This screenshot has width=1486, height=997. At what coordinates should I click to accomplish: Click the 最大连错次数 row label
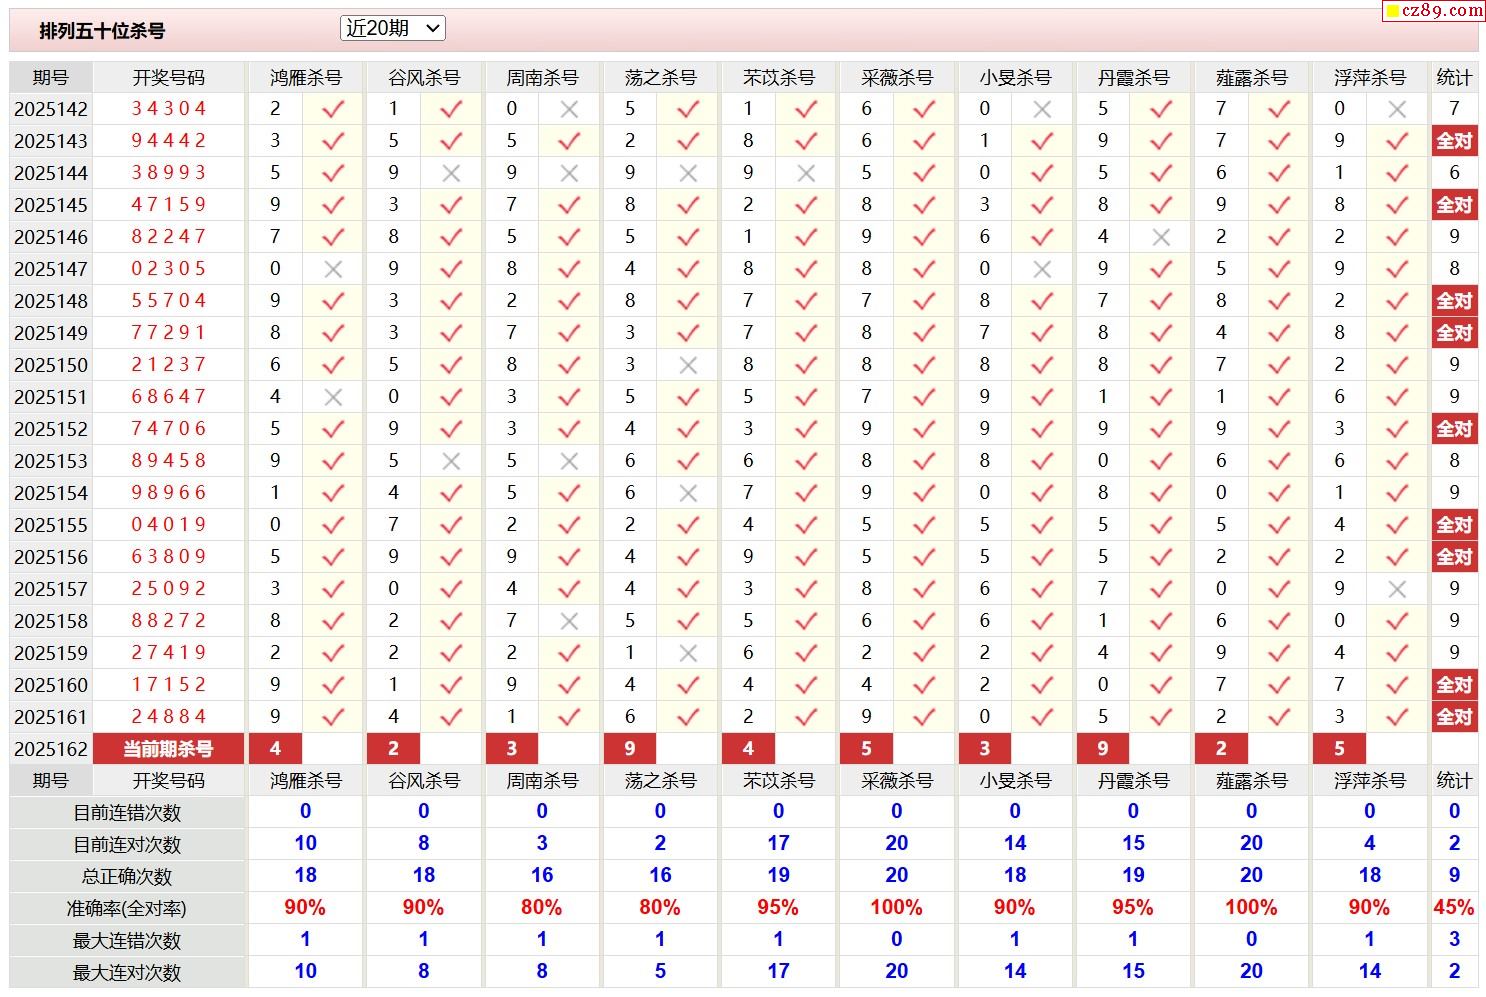[127, 941]
